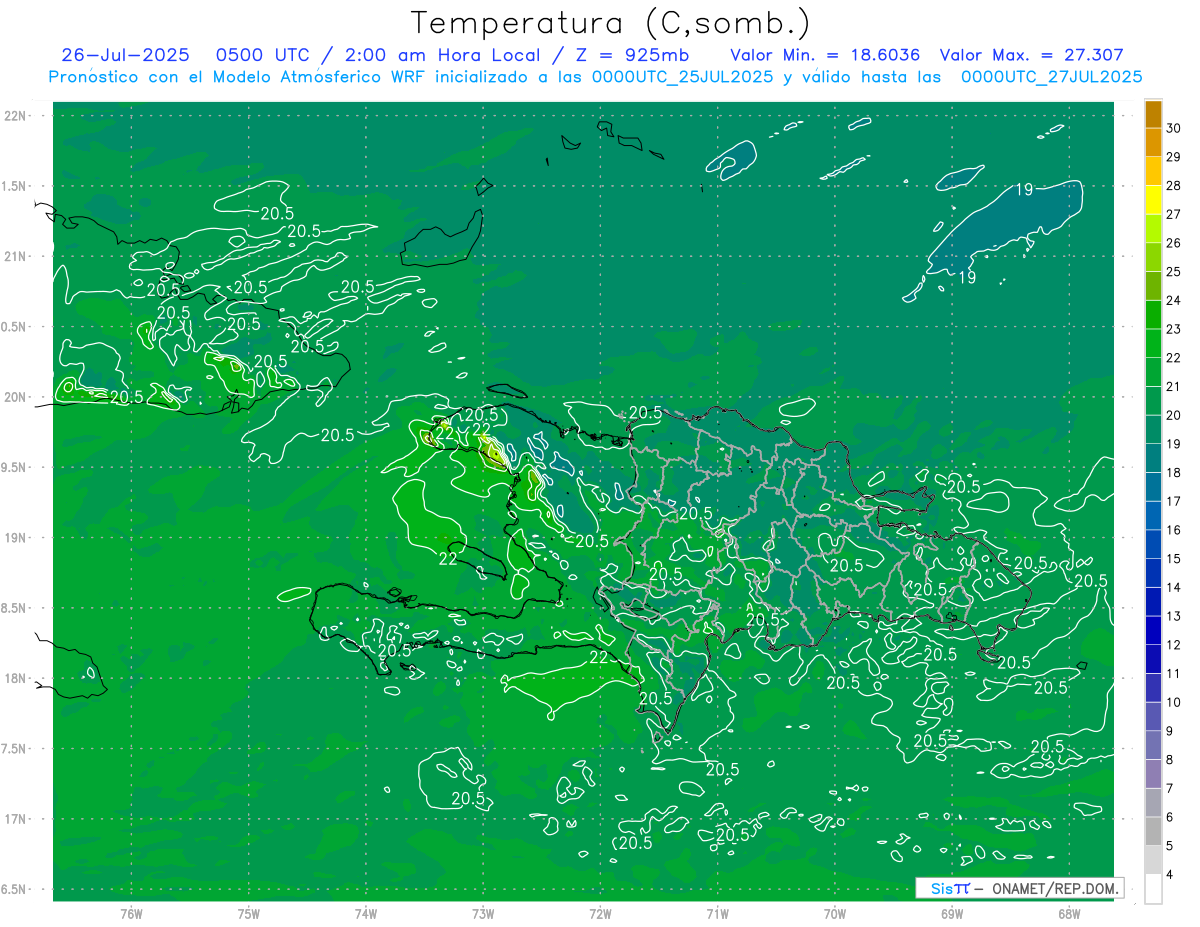Click the color scale label "18"
Screen dimensions: 1200x927
tap(1174, 473)
